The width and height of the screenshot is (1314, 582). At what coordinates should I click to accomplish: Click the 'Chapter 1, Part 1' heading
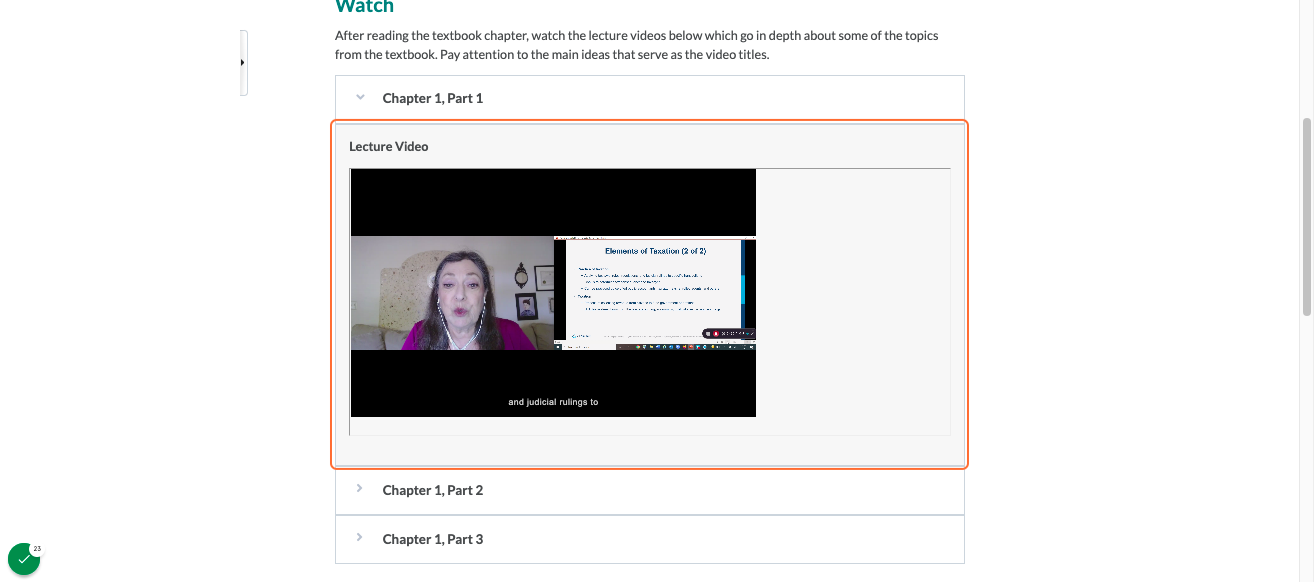click(433, 98)
